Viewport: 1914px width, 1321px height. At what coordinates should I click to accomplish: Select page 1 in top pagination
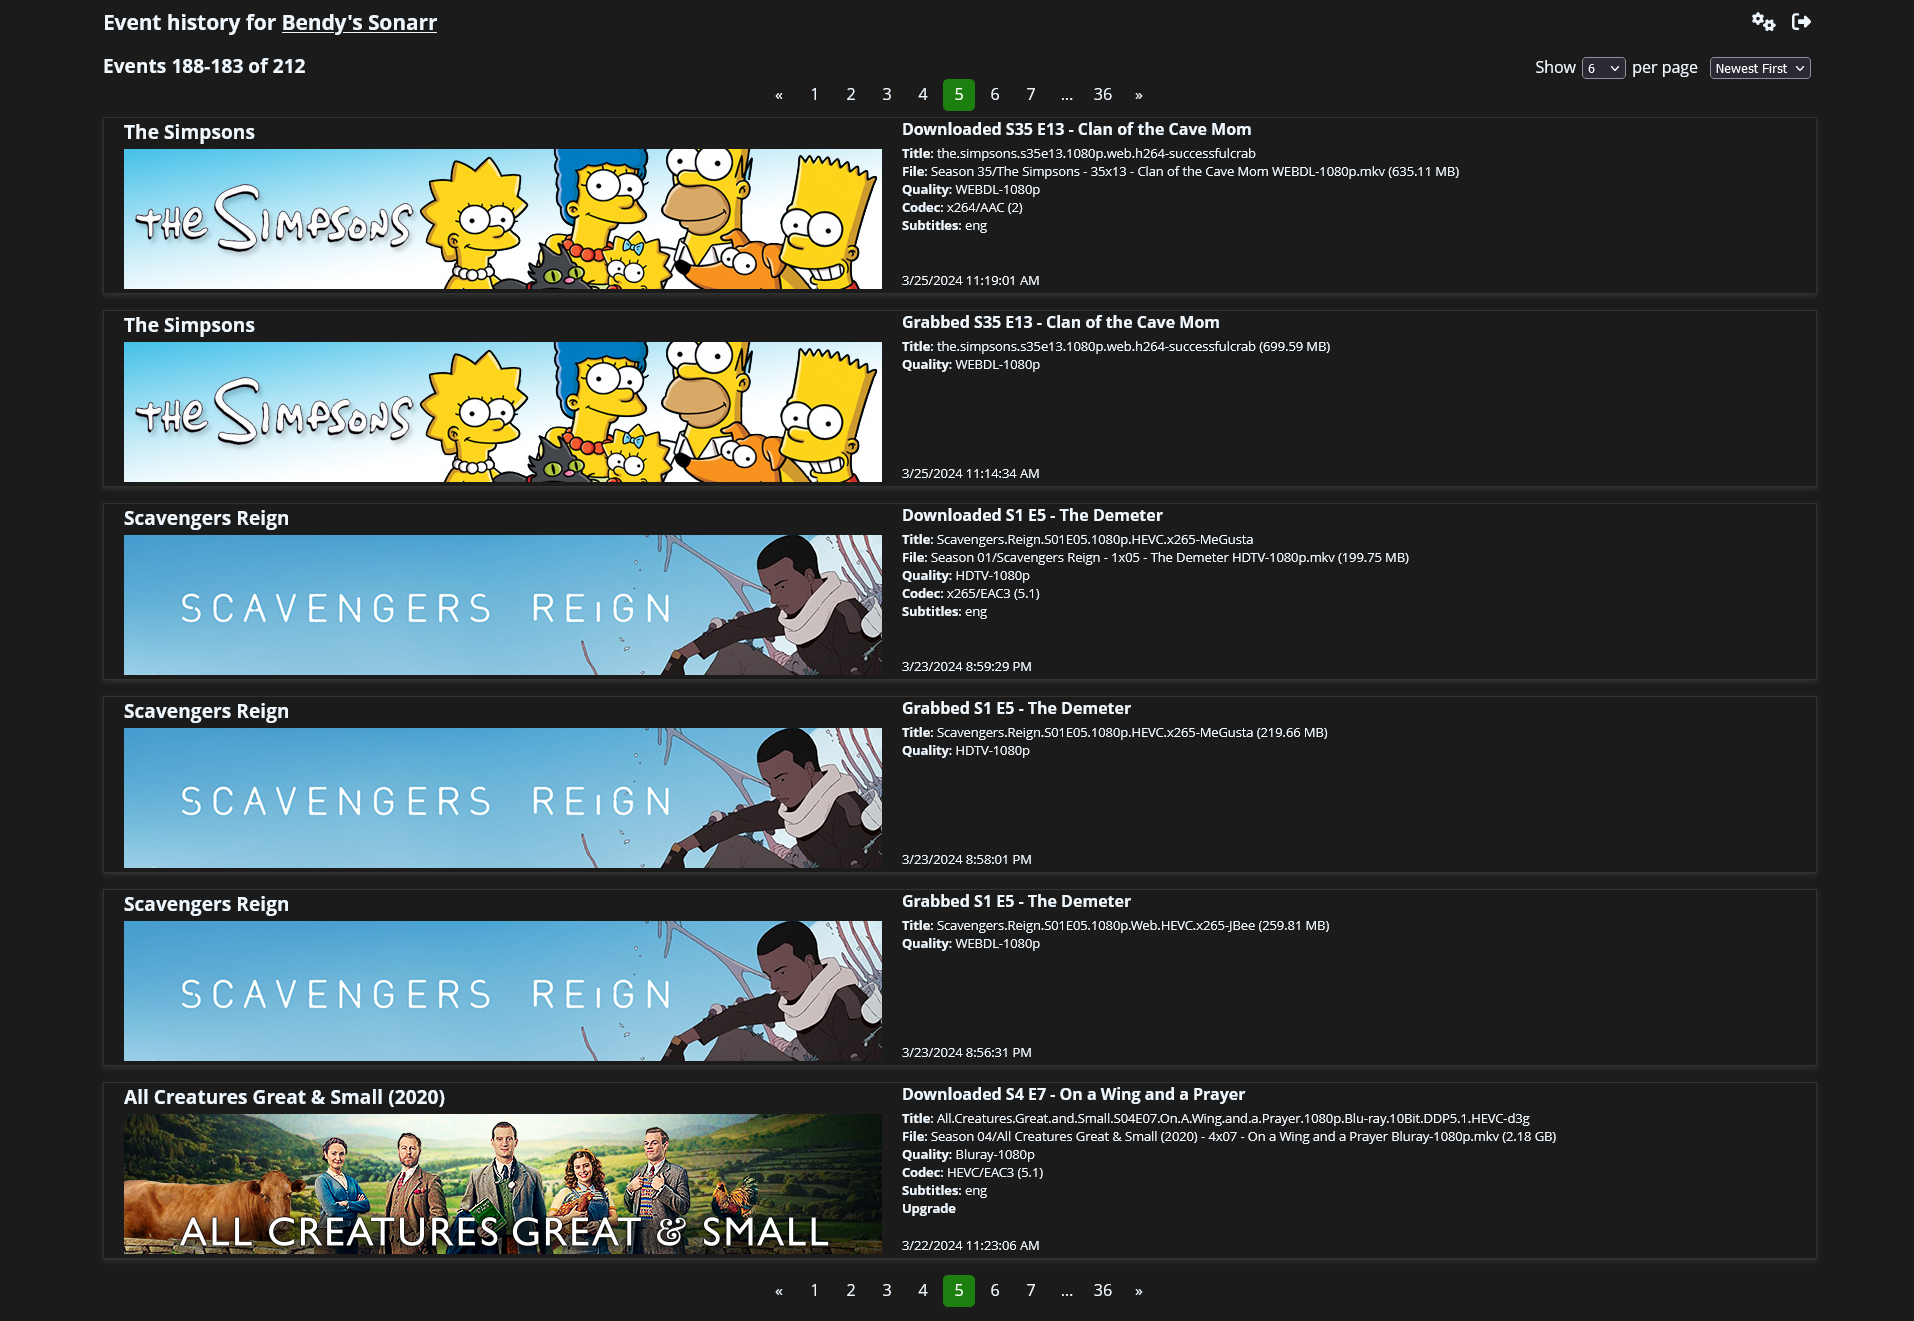point(814,95)
